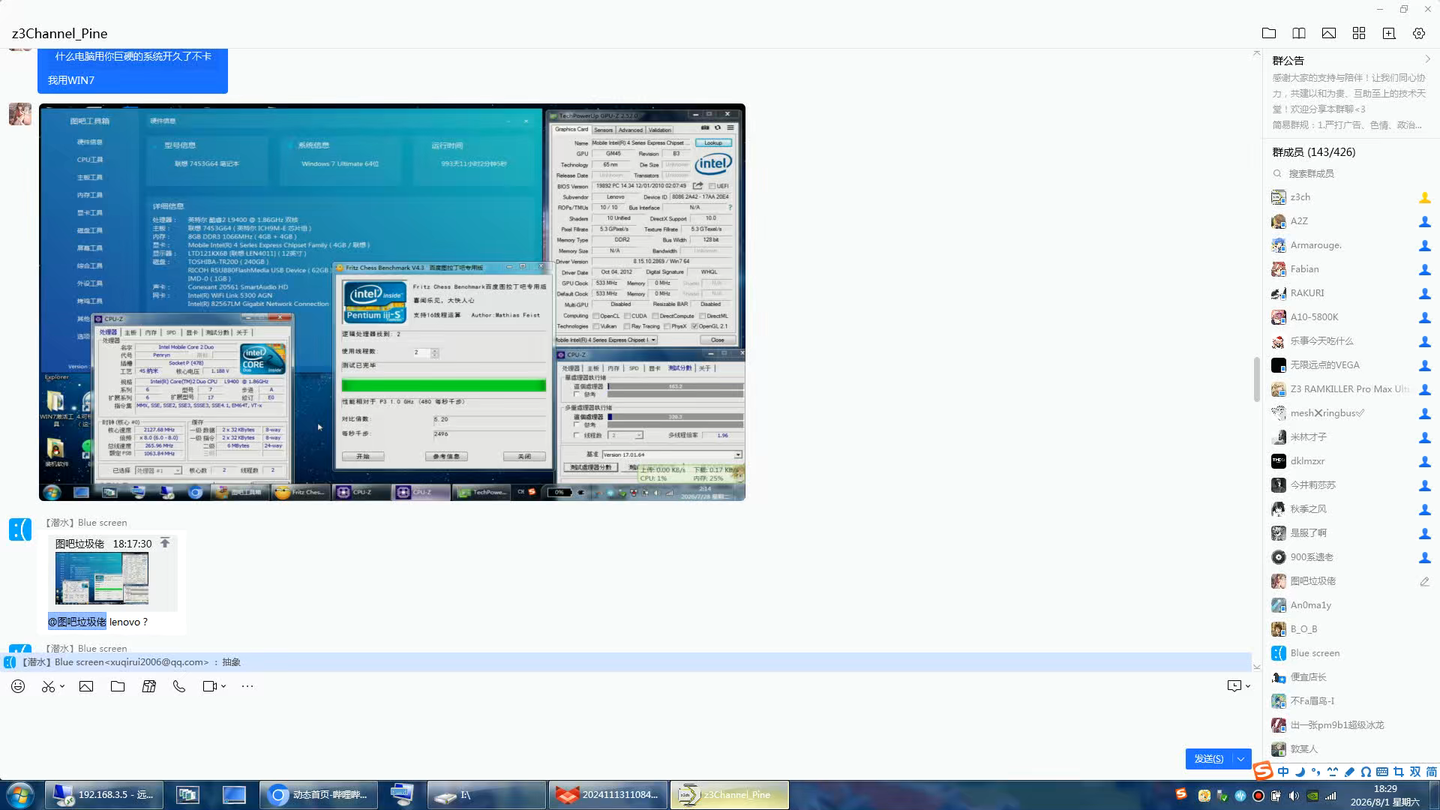Select member RAKURI in the member list
The height and width of the screenshot is (810, 1440).
click(1351, 293)
